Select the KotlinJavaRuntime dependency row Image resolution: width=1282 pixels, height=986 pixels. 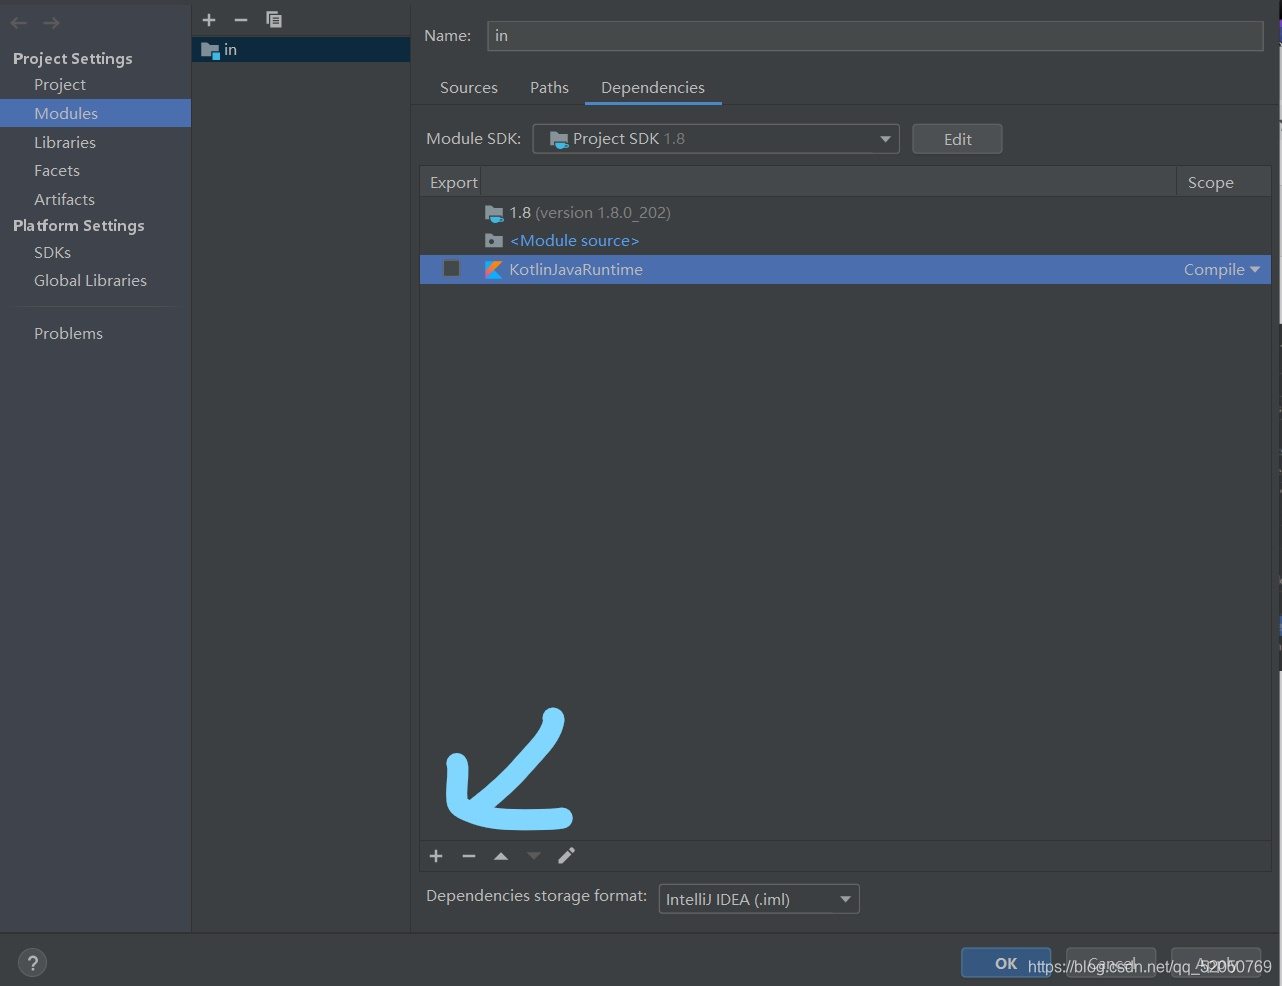point(845,270)
